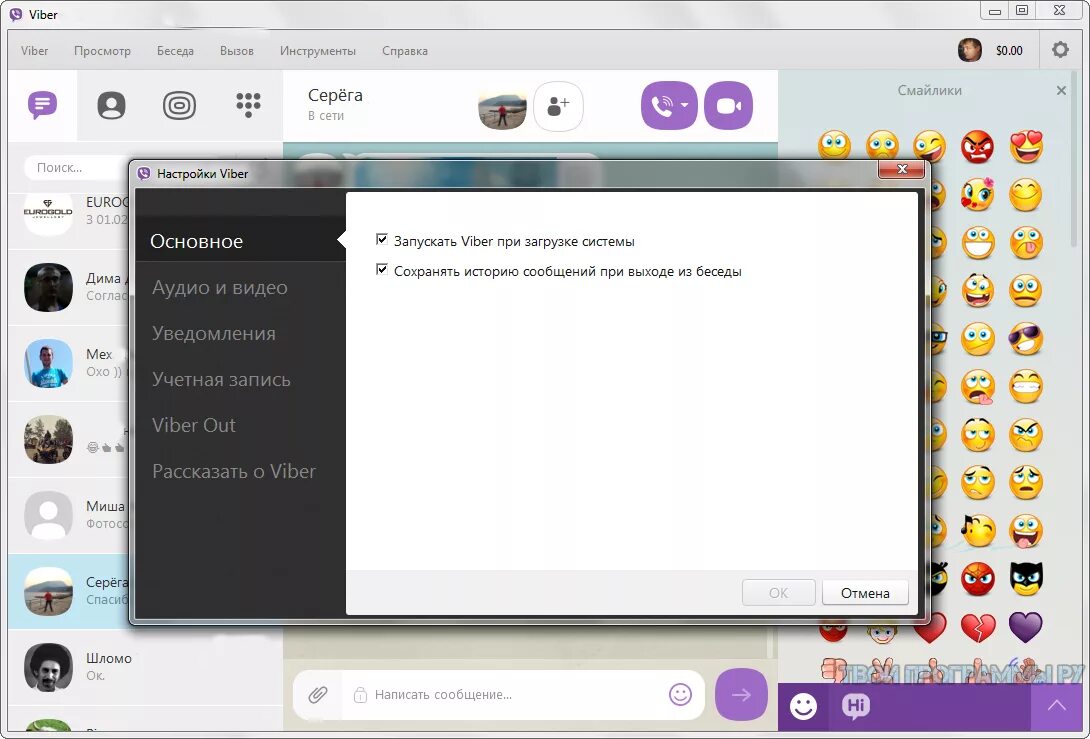Start a video call with Серёга
This screenshot has height=739, width=1090.
tap(729, 106)
